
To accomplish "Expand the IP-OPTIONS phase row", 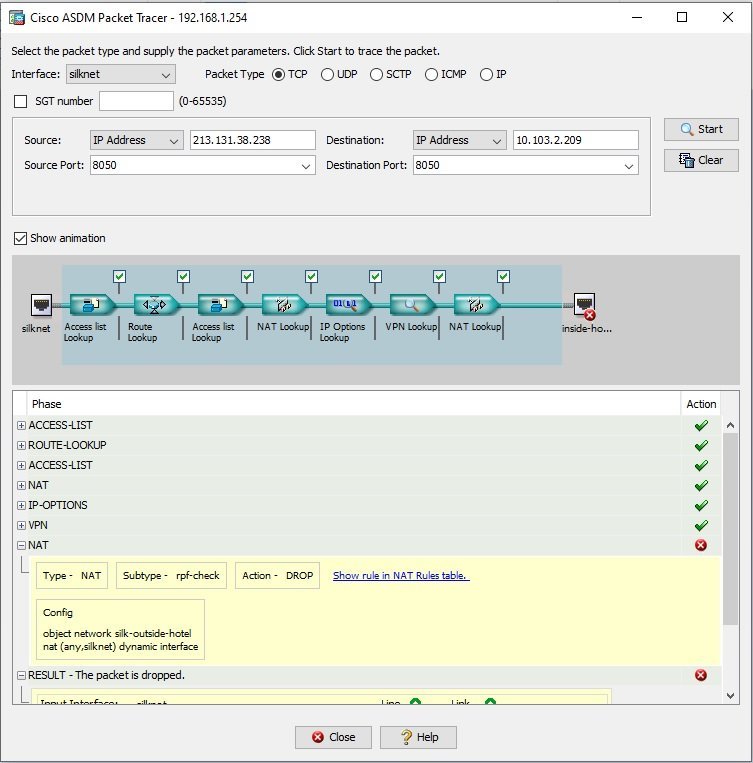I will click(x=21, y=505).
